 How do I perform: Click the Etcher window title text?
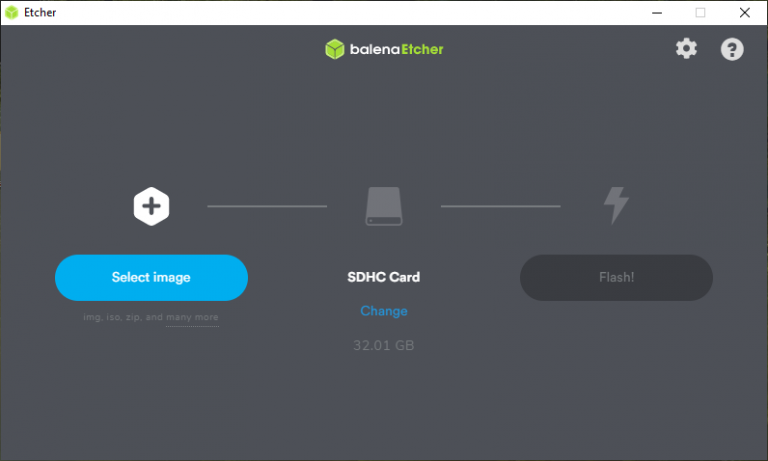tap(40, 13)
